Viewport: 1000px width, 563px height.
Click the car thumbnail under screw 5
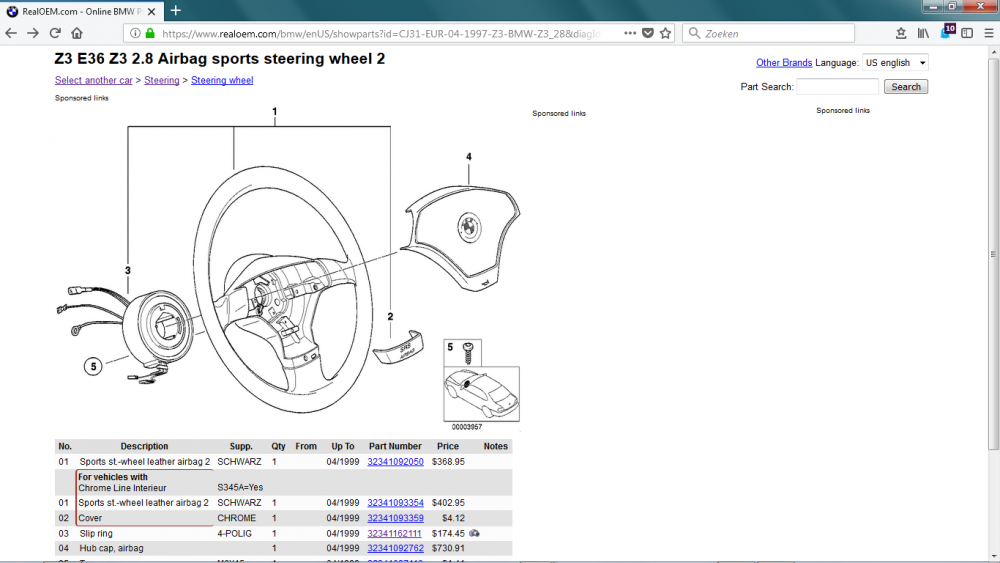tap(482, 393)
